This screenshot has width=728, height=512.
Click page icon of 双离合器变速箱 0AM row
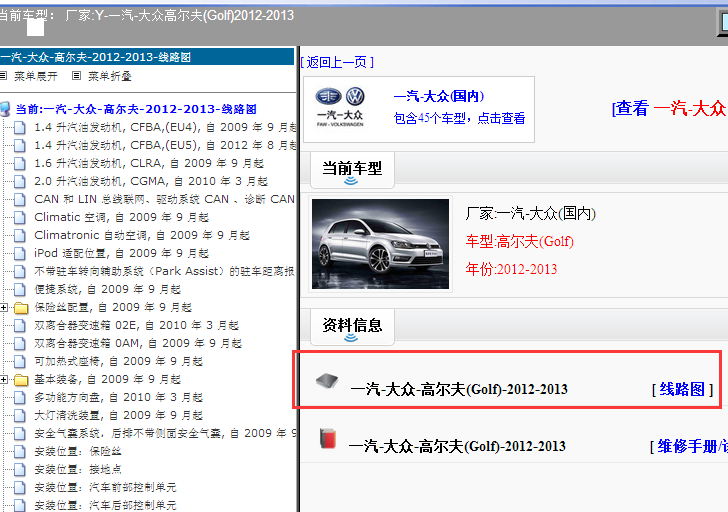click(20, 343)
